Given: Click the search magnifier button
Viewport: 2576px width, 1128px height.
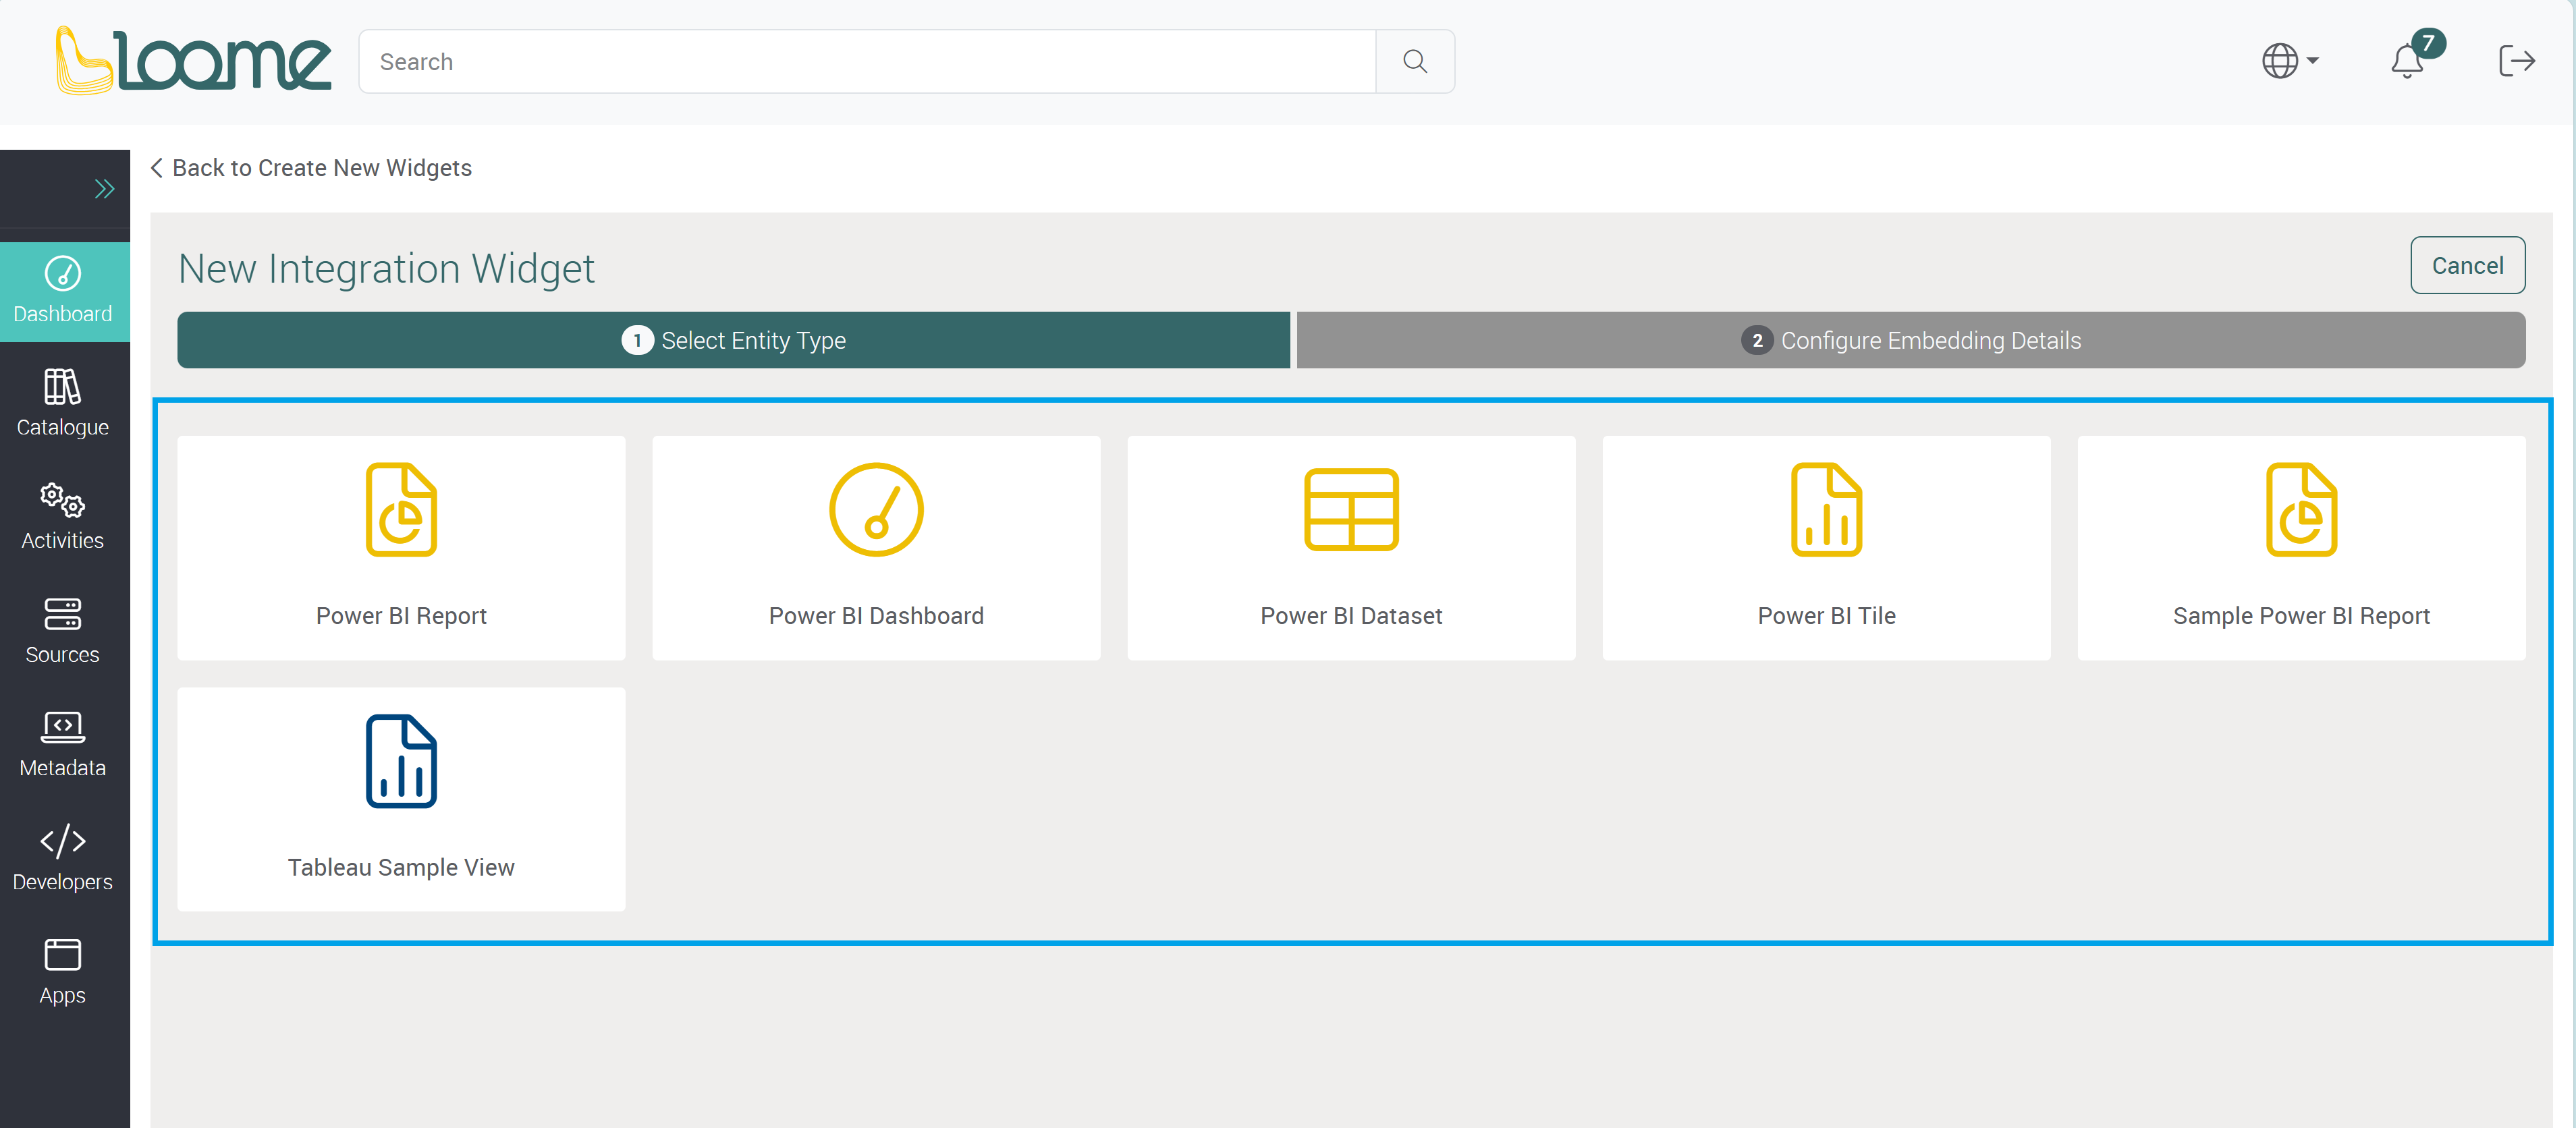Looking at the screenshot, I should coord(1414,62).
